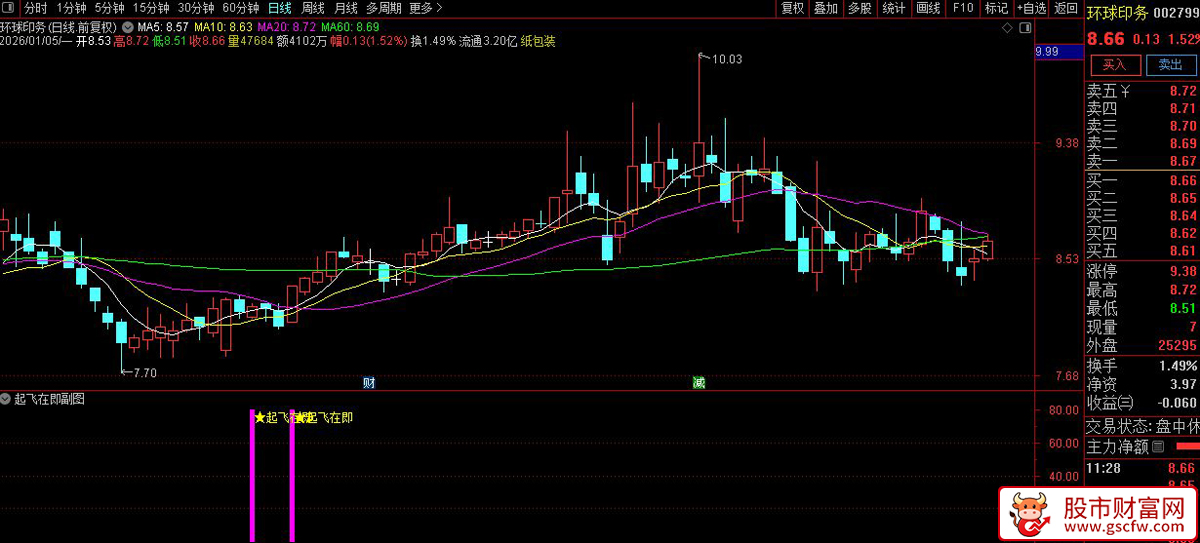This screenshot has width=1200, height=543.
Task: Click the 纸包装 sector label
Action: click(538, 42)
